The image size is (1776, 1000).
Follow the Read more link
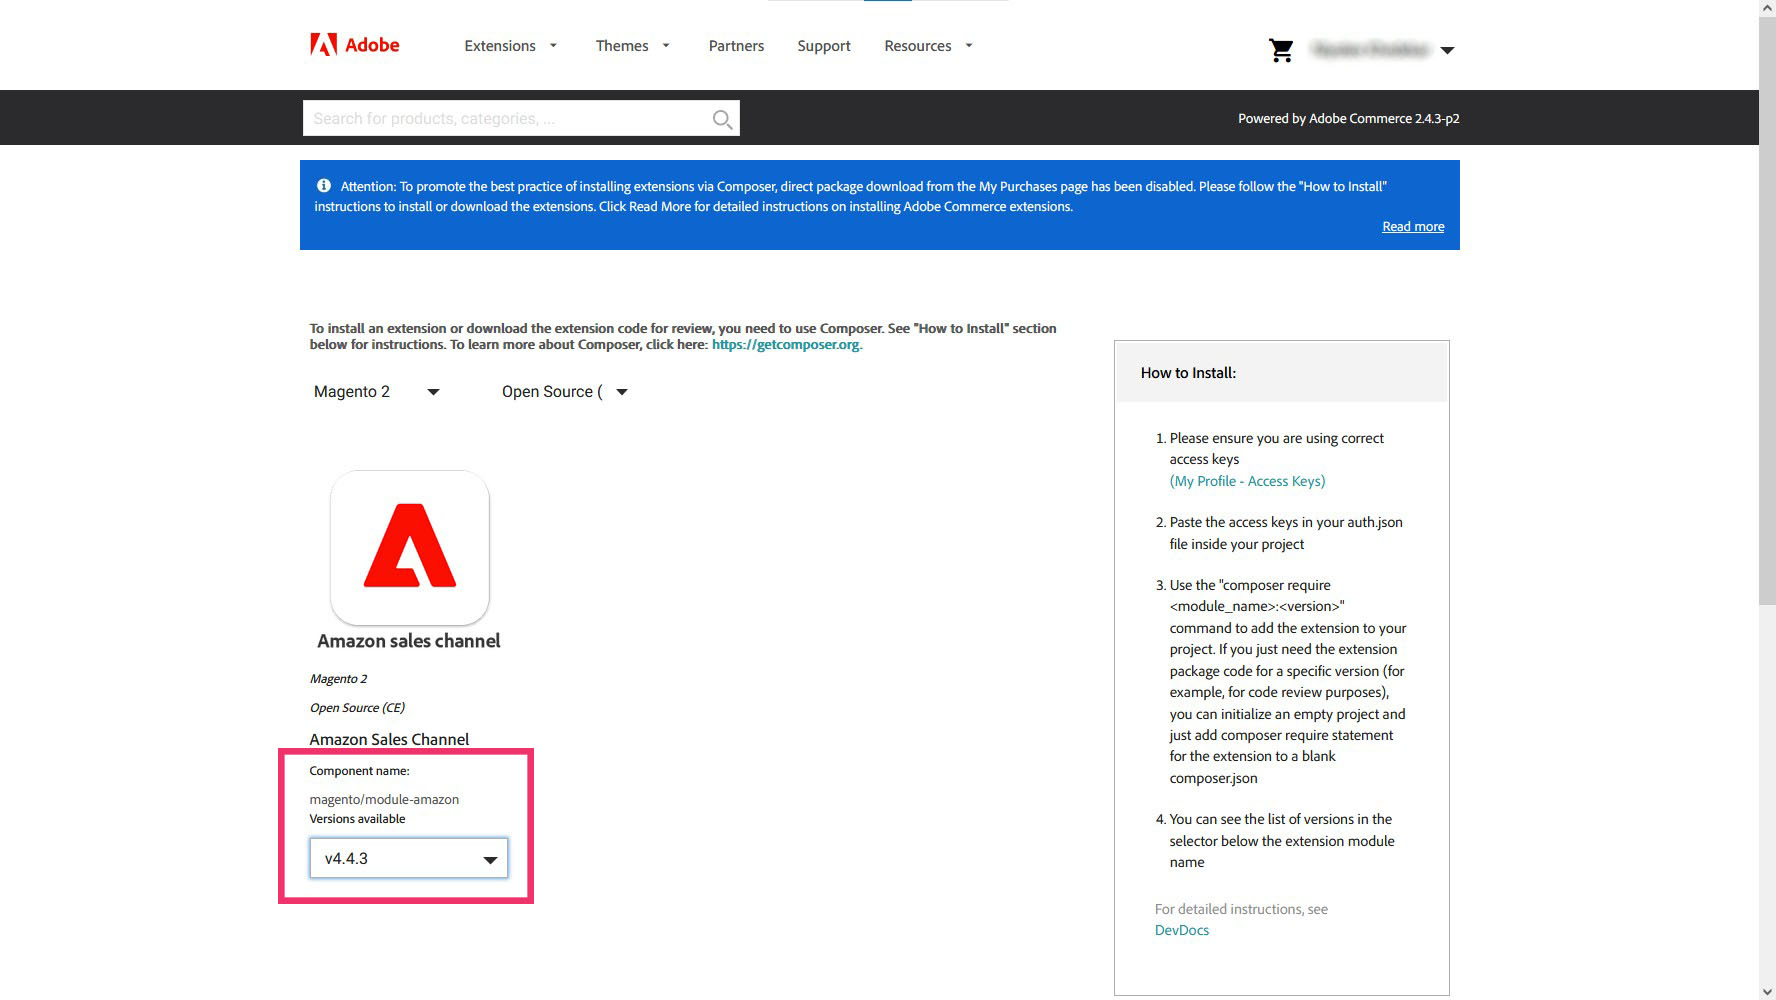coord(1413,227)
